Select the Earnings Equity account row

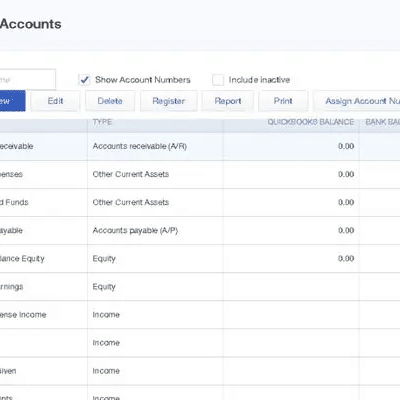click(x=200, y=287)
